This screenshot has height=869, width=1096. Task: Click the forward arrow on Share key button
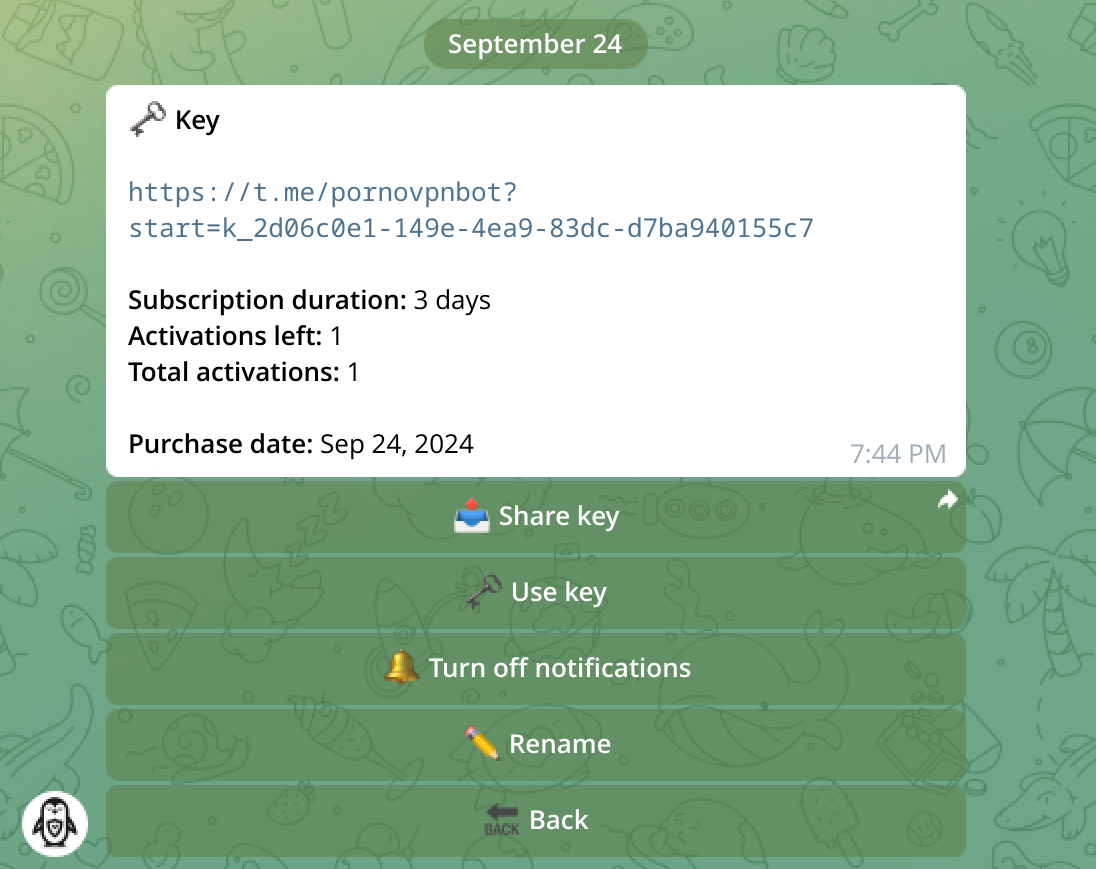pos(947,500)
